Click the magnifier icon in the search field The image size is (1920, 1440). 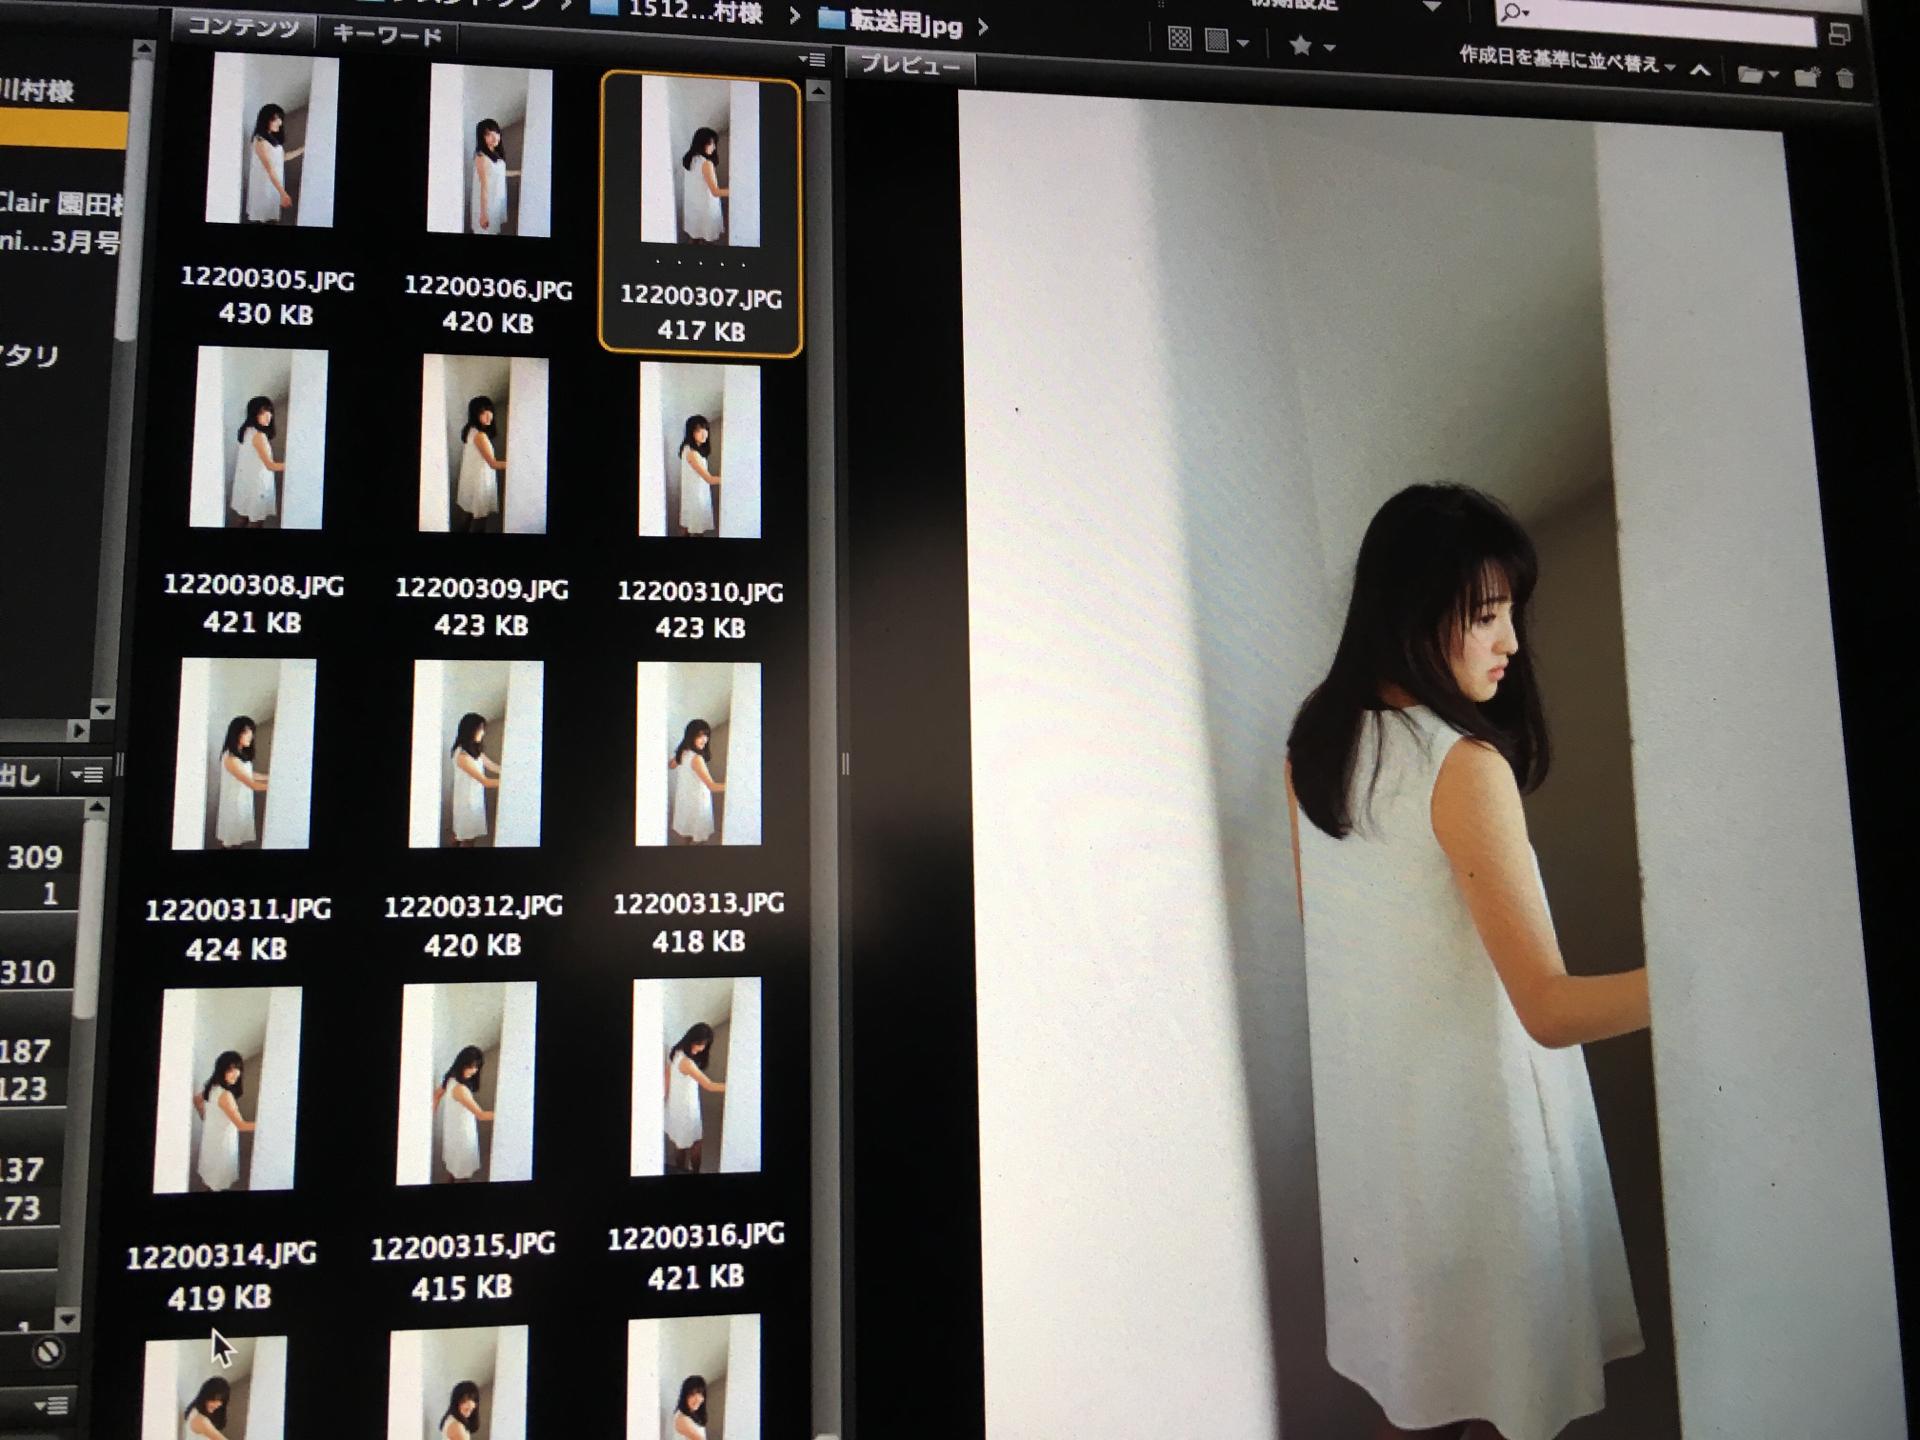(x=1513, y=13)
